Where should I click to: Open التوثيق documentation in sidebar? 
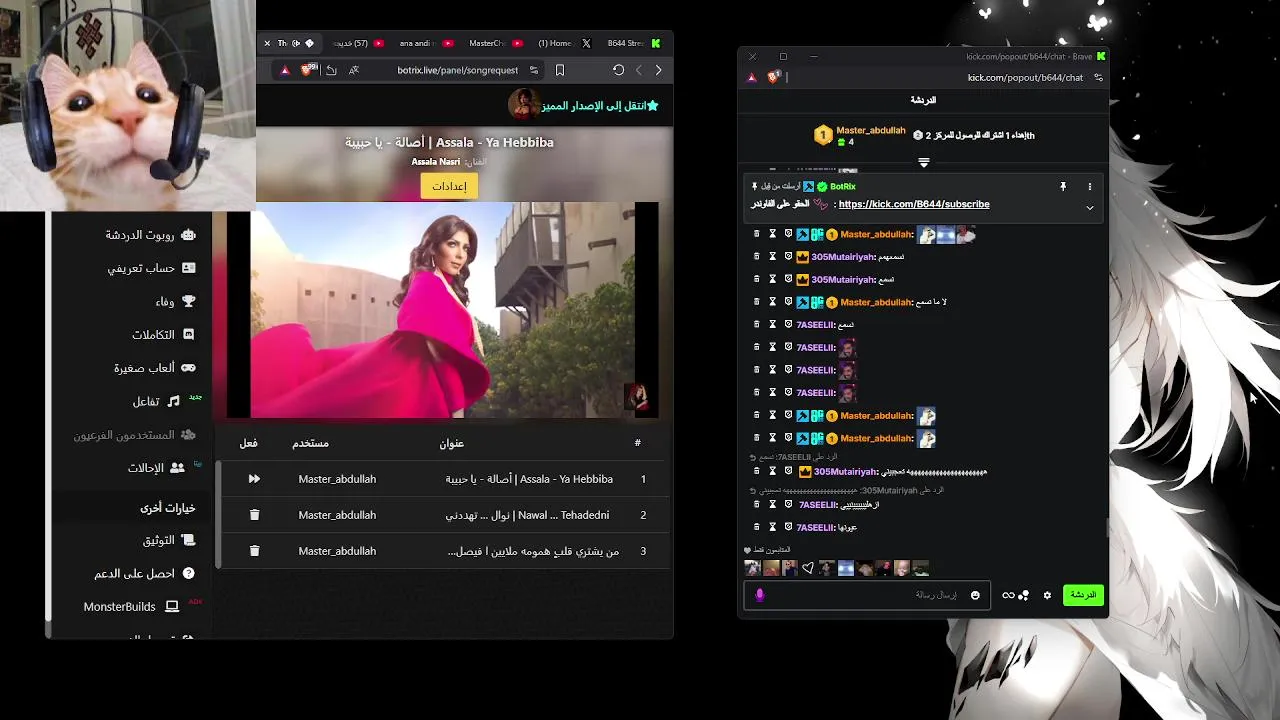(x=168, y=540)
